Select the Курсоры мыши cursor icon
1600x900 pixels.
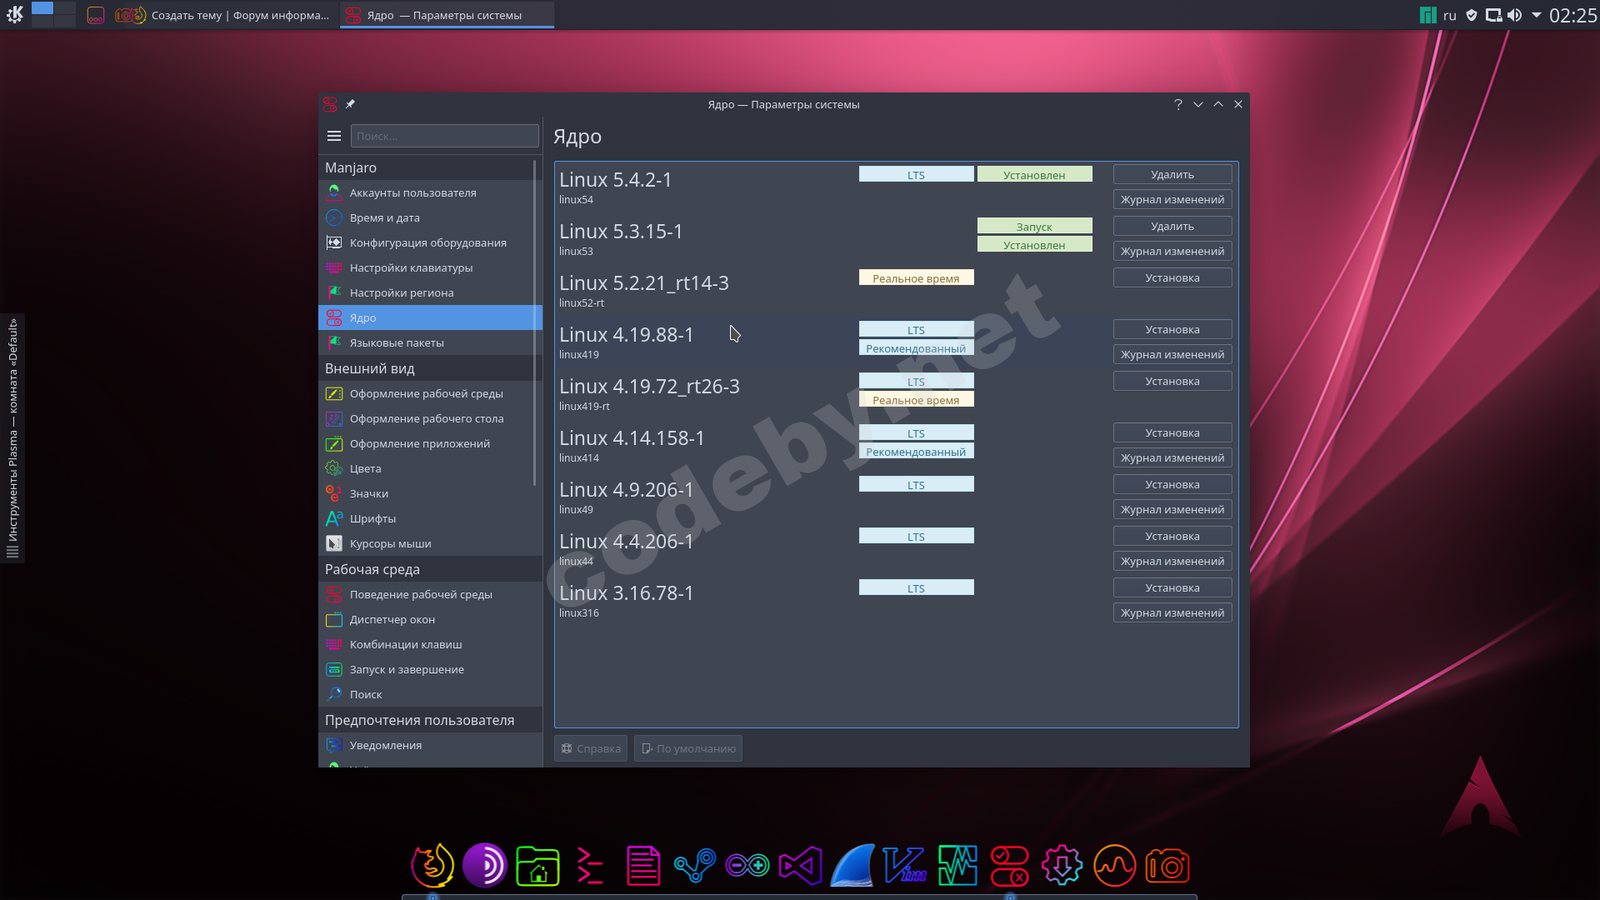334,543
